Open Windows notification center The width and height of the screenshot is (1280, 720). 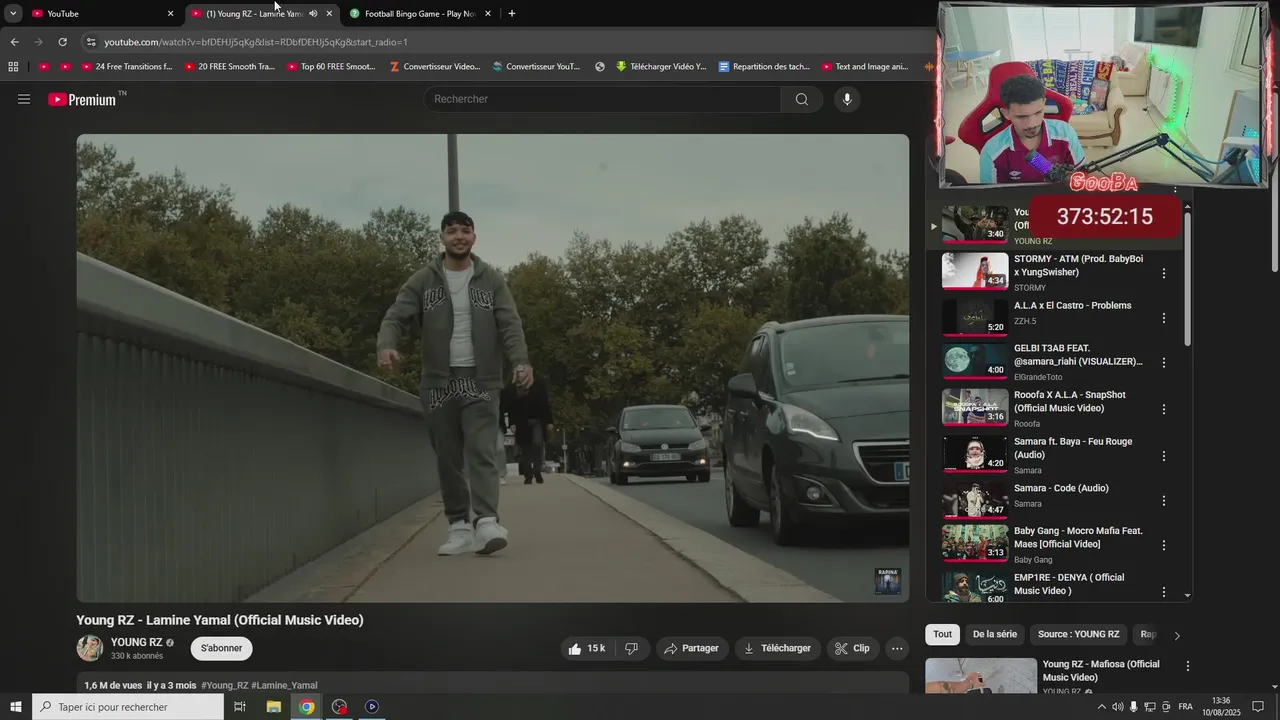point(1258,707)
